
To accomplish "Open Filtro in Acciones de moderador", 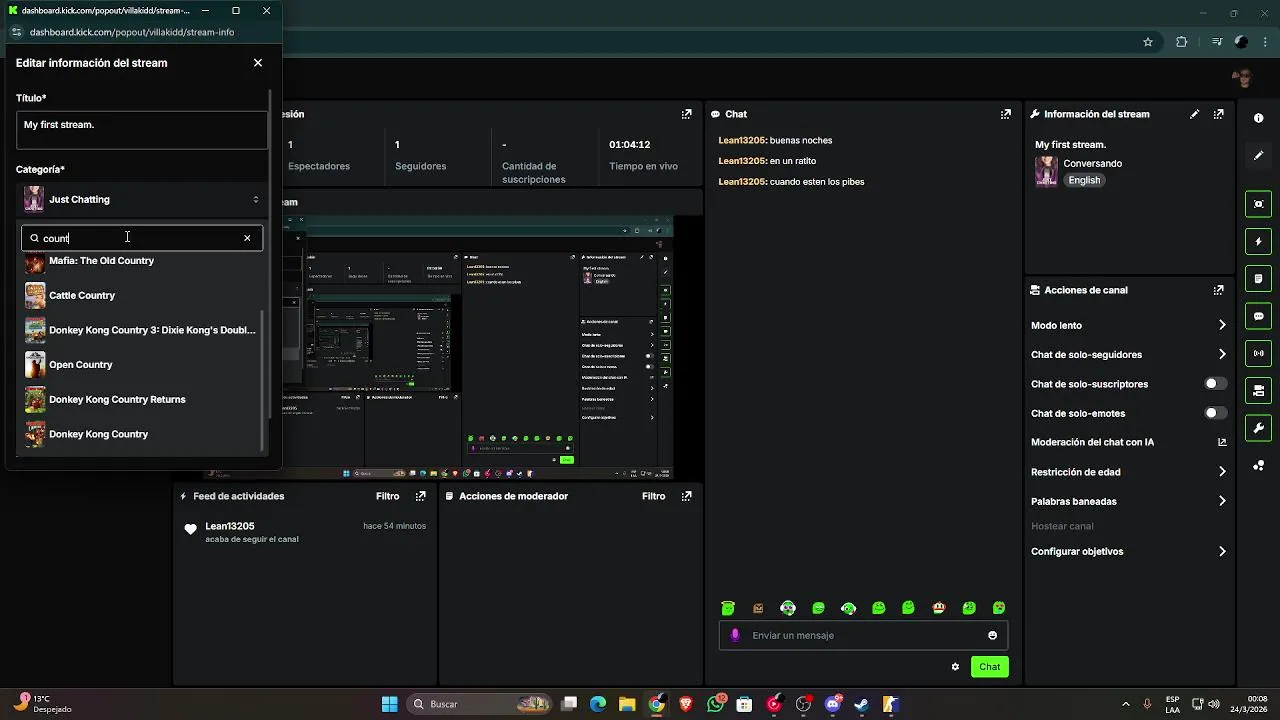I will (653, 496).
